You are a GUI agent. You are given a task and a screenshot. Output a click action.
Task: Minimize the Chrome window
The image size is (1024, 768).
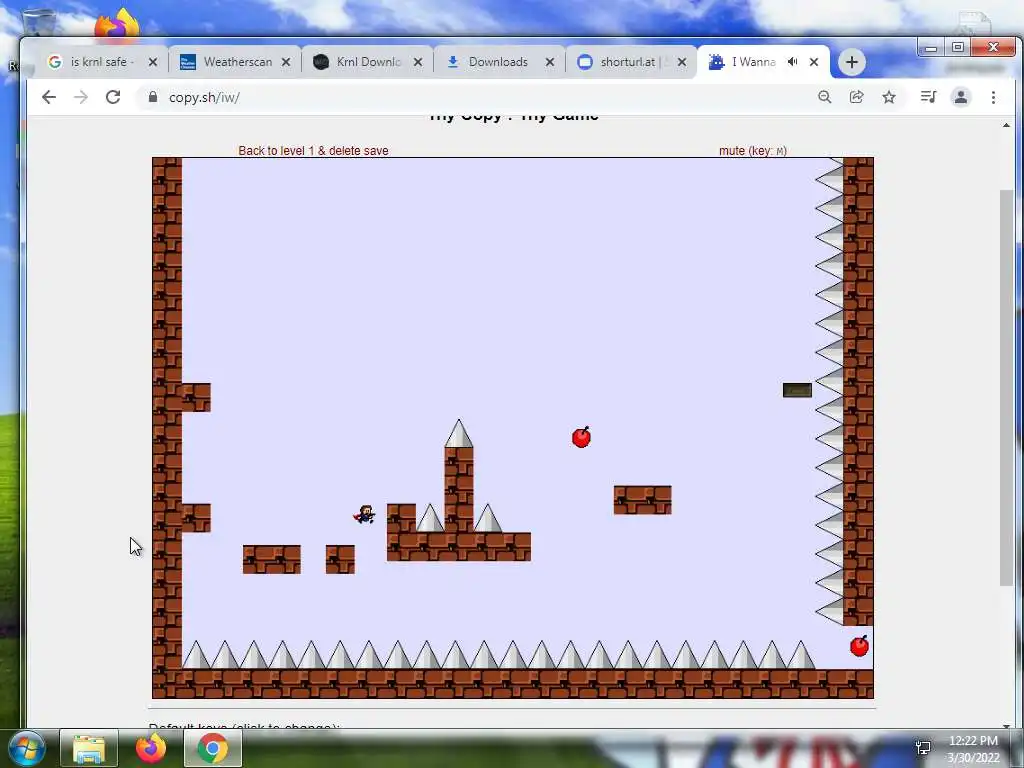pos(931,48)
